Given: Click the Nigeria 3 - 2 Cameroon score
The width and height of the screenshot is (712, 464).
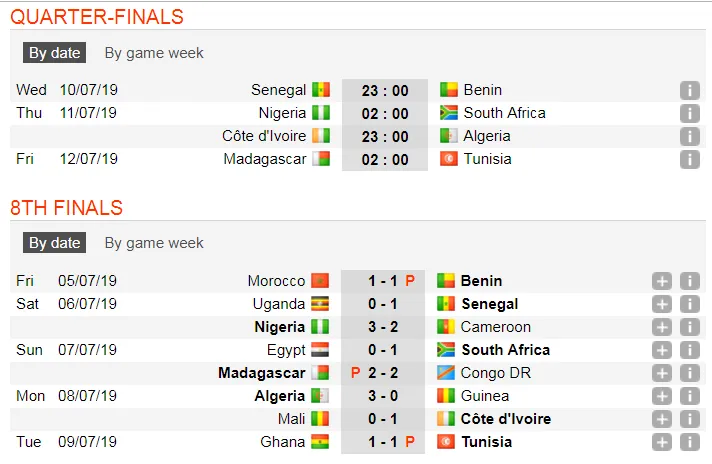Looking at the screenshot, I should click(x=376, y=327).
